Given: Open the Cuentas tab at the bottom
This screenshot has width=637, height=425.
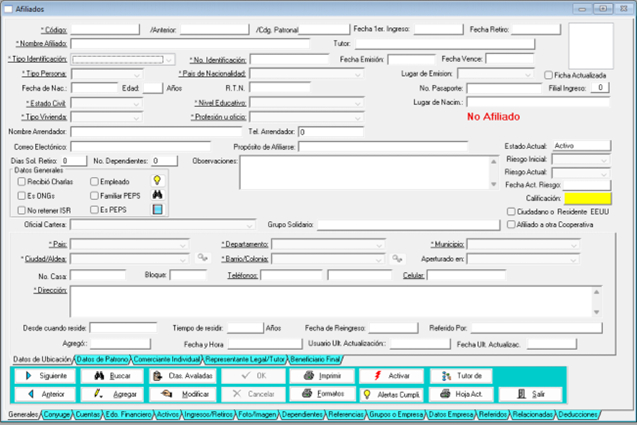Looking at the screenshot, I should (x=87, y=413).
